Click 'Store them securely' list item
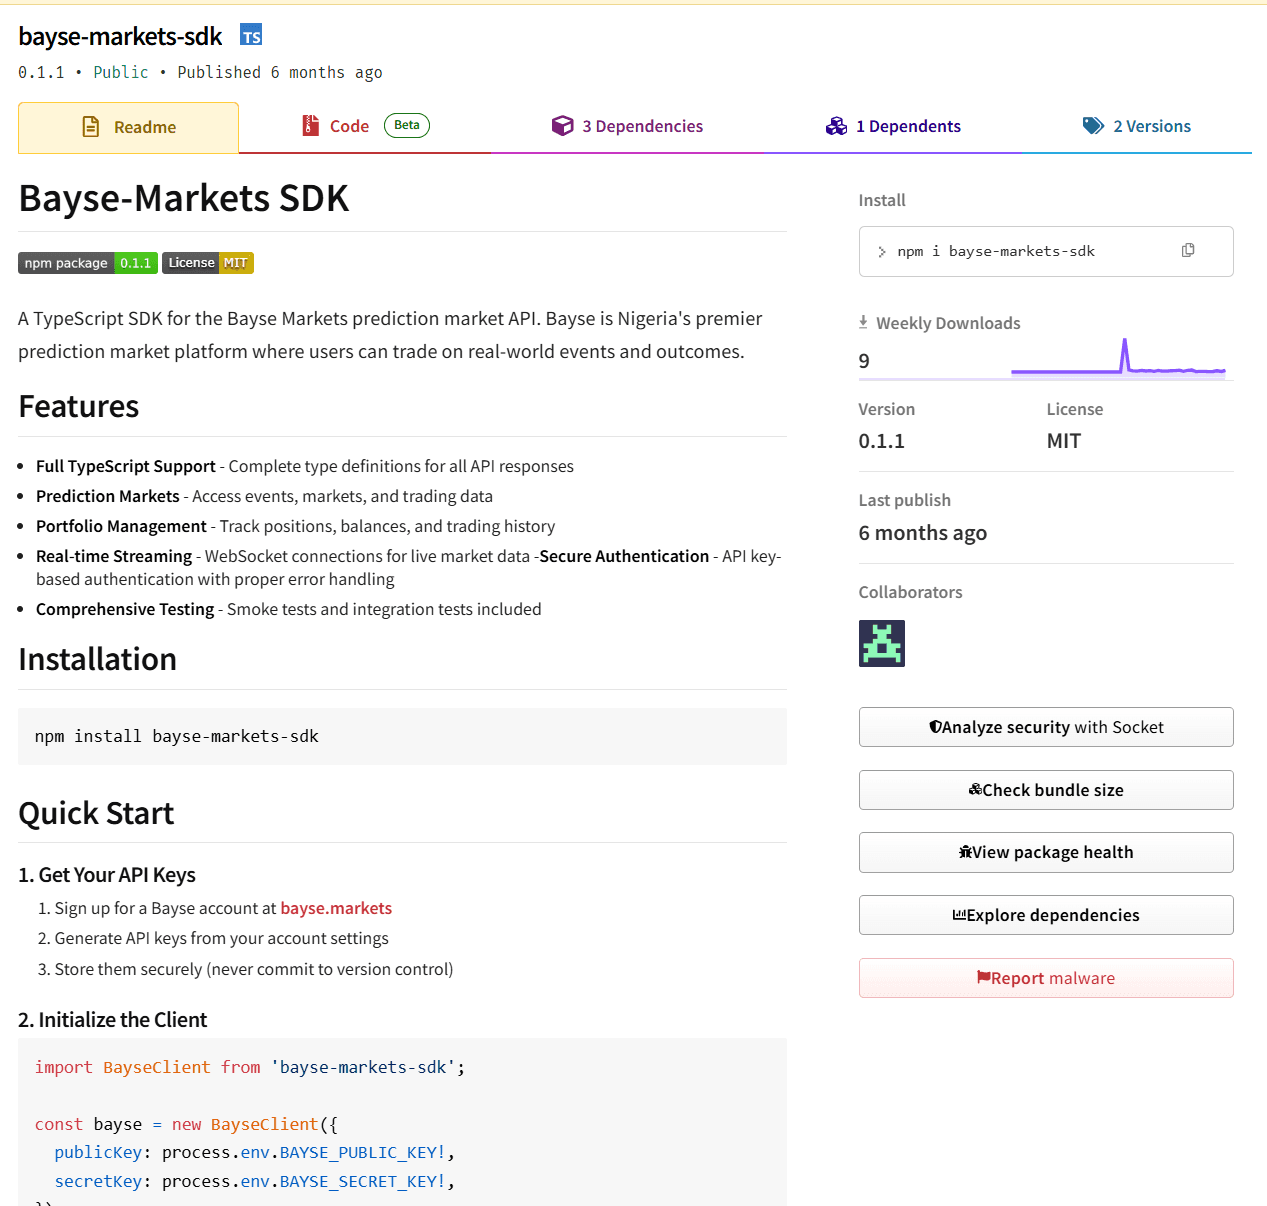This screenshot has height=1206, width=1267. pyautogui.click(x=254, y=969)
